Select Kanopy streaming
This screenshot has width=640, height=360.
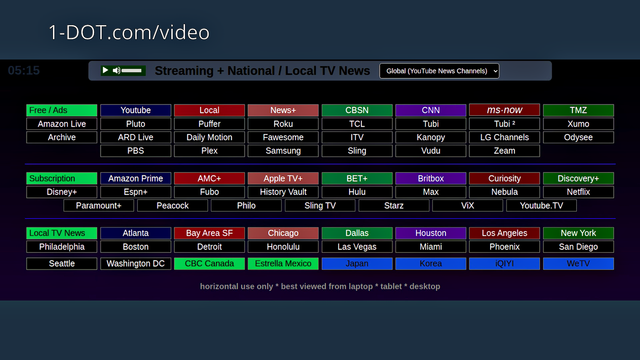tap(431, 137)
